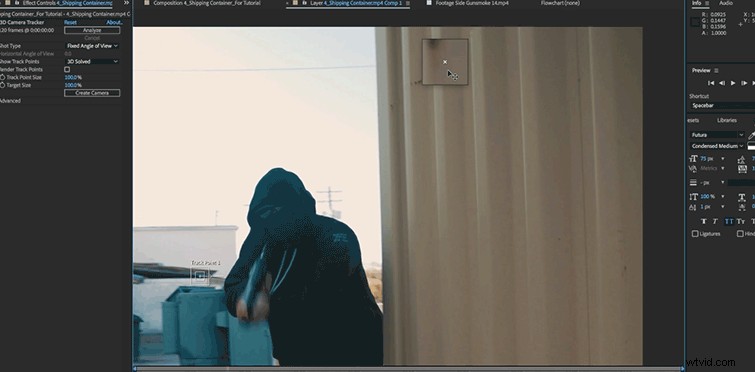Click the font size icon in Character panel
The height and width of the screenshot is (372, 755).
point(693,158)
